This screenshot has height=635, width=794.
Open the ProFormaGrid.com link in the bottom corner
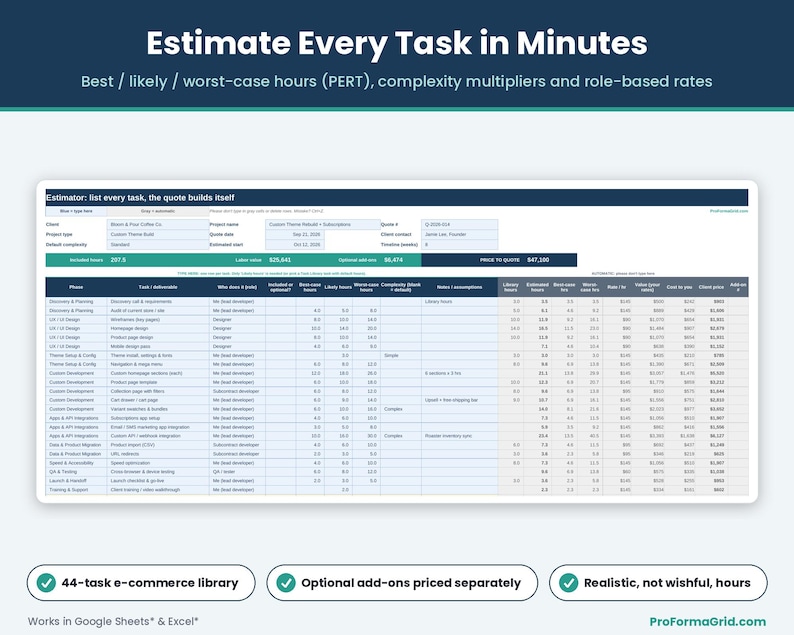[707, 621]
